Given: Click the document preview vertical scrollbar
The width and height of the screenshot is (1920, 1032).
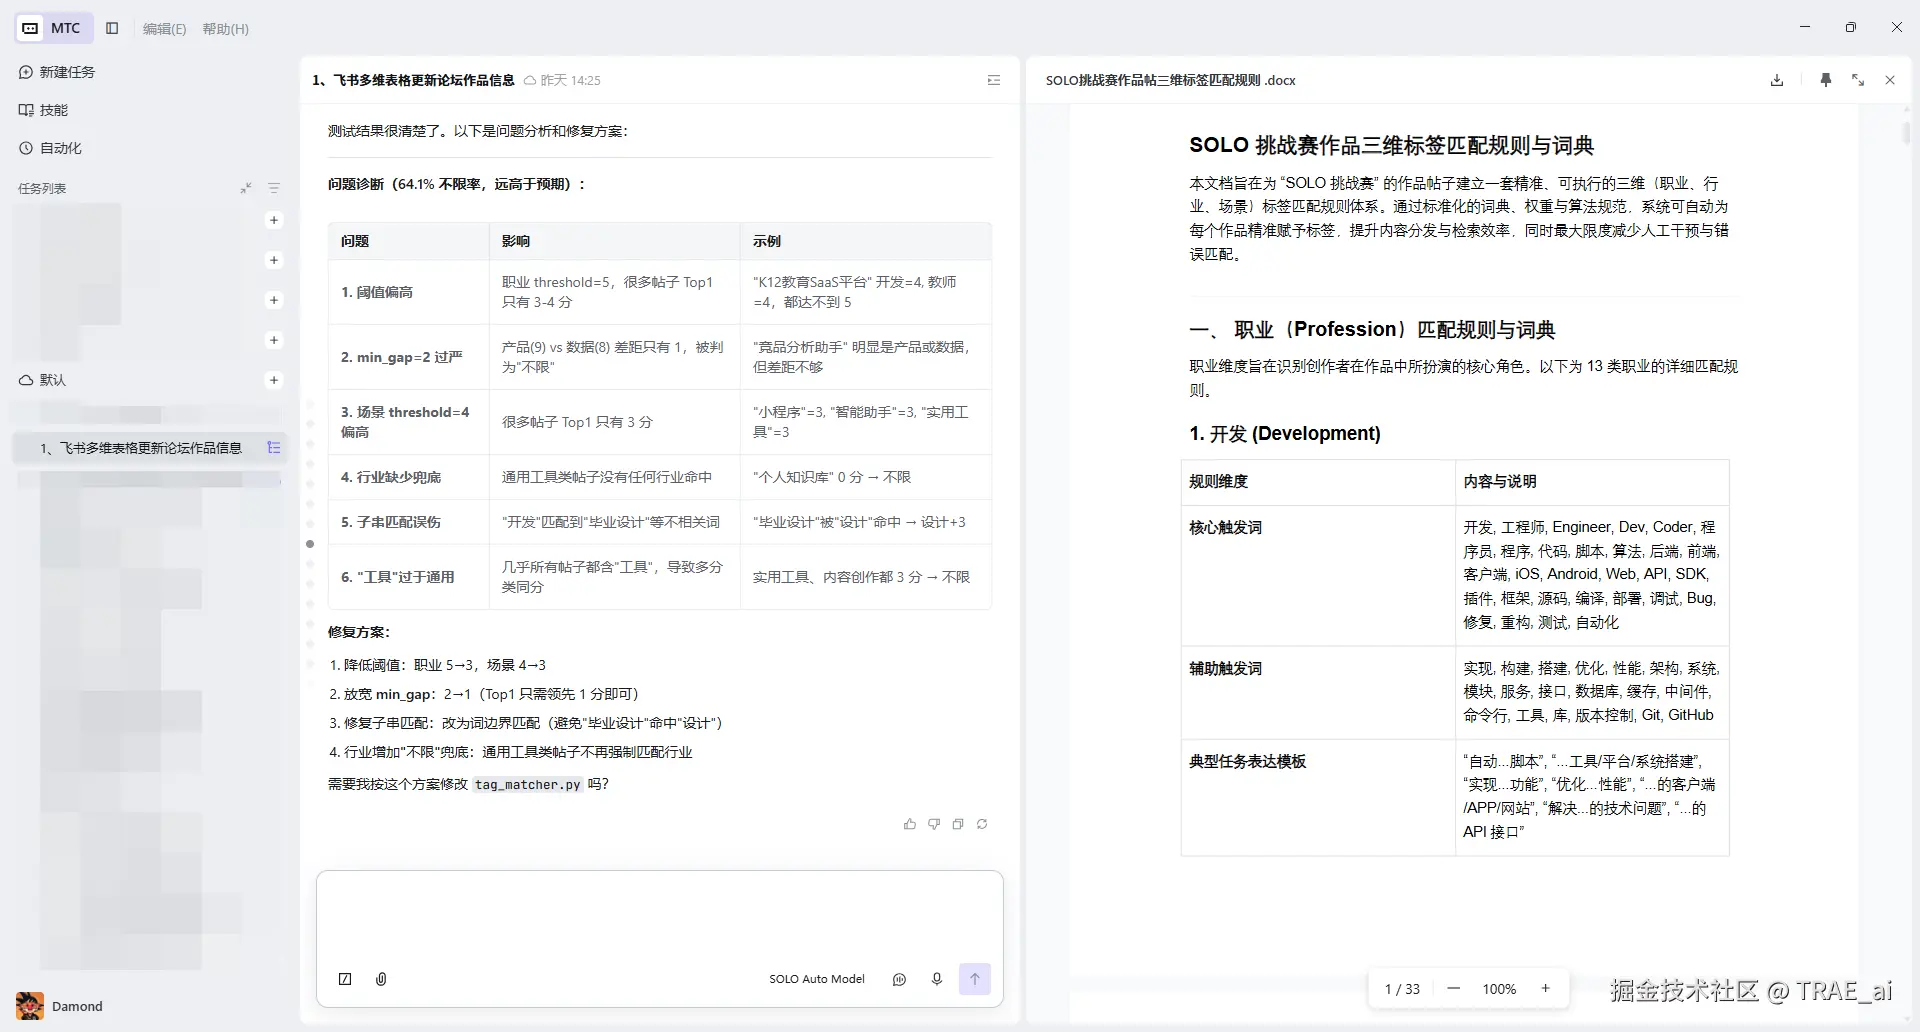Looking at the screenshot, I should (x=1906, y=132).
